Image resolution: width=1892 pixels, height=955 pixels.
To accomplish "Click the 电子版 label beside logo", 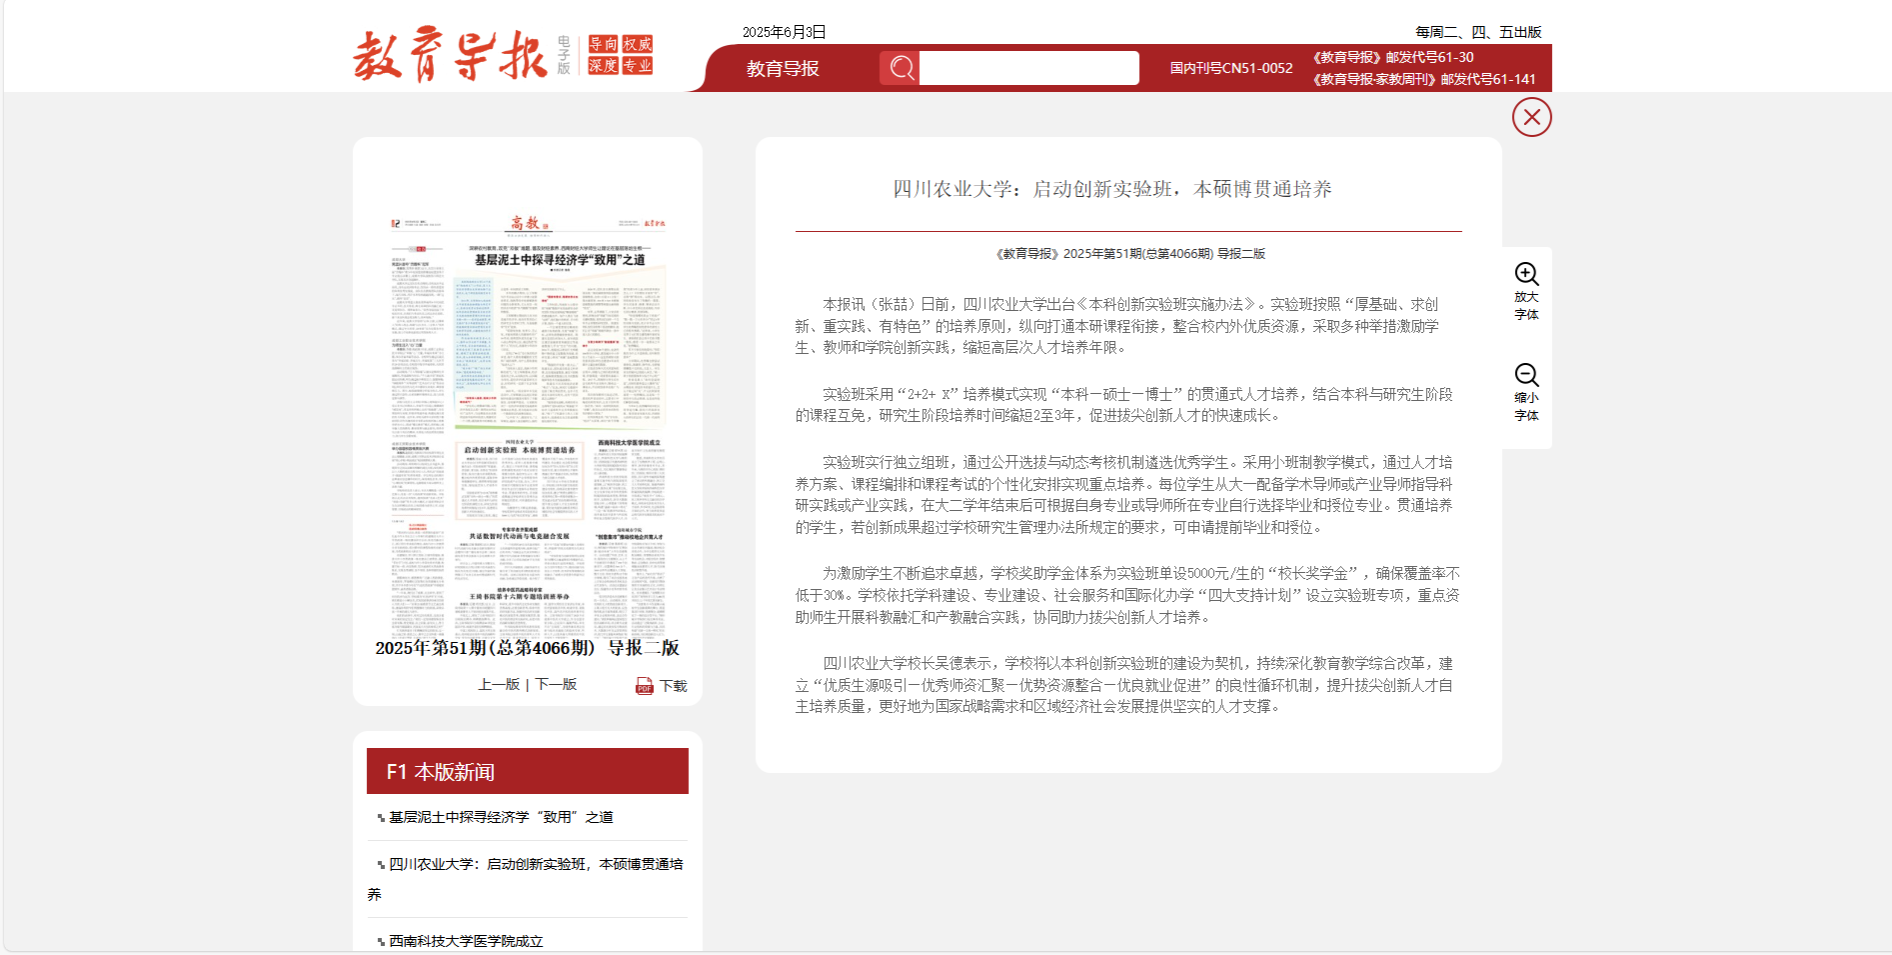I will 564,55.
